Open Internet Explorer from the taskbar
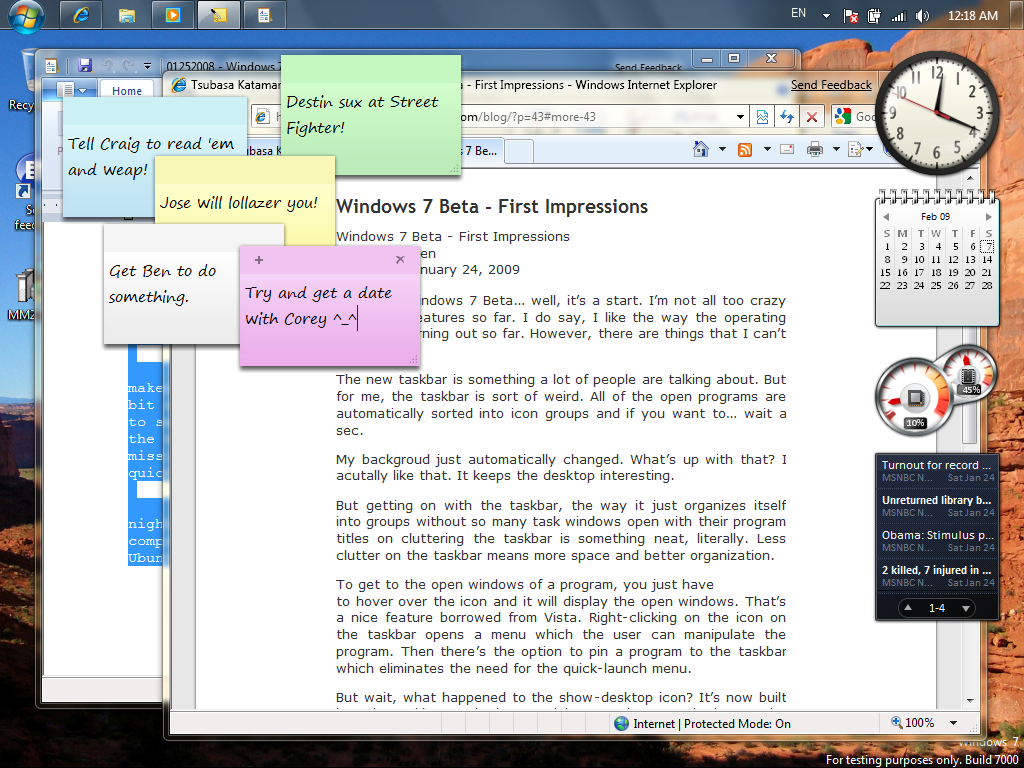The width and height of the screenshot is (1024, 768). tap(81, 15)
